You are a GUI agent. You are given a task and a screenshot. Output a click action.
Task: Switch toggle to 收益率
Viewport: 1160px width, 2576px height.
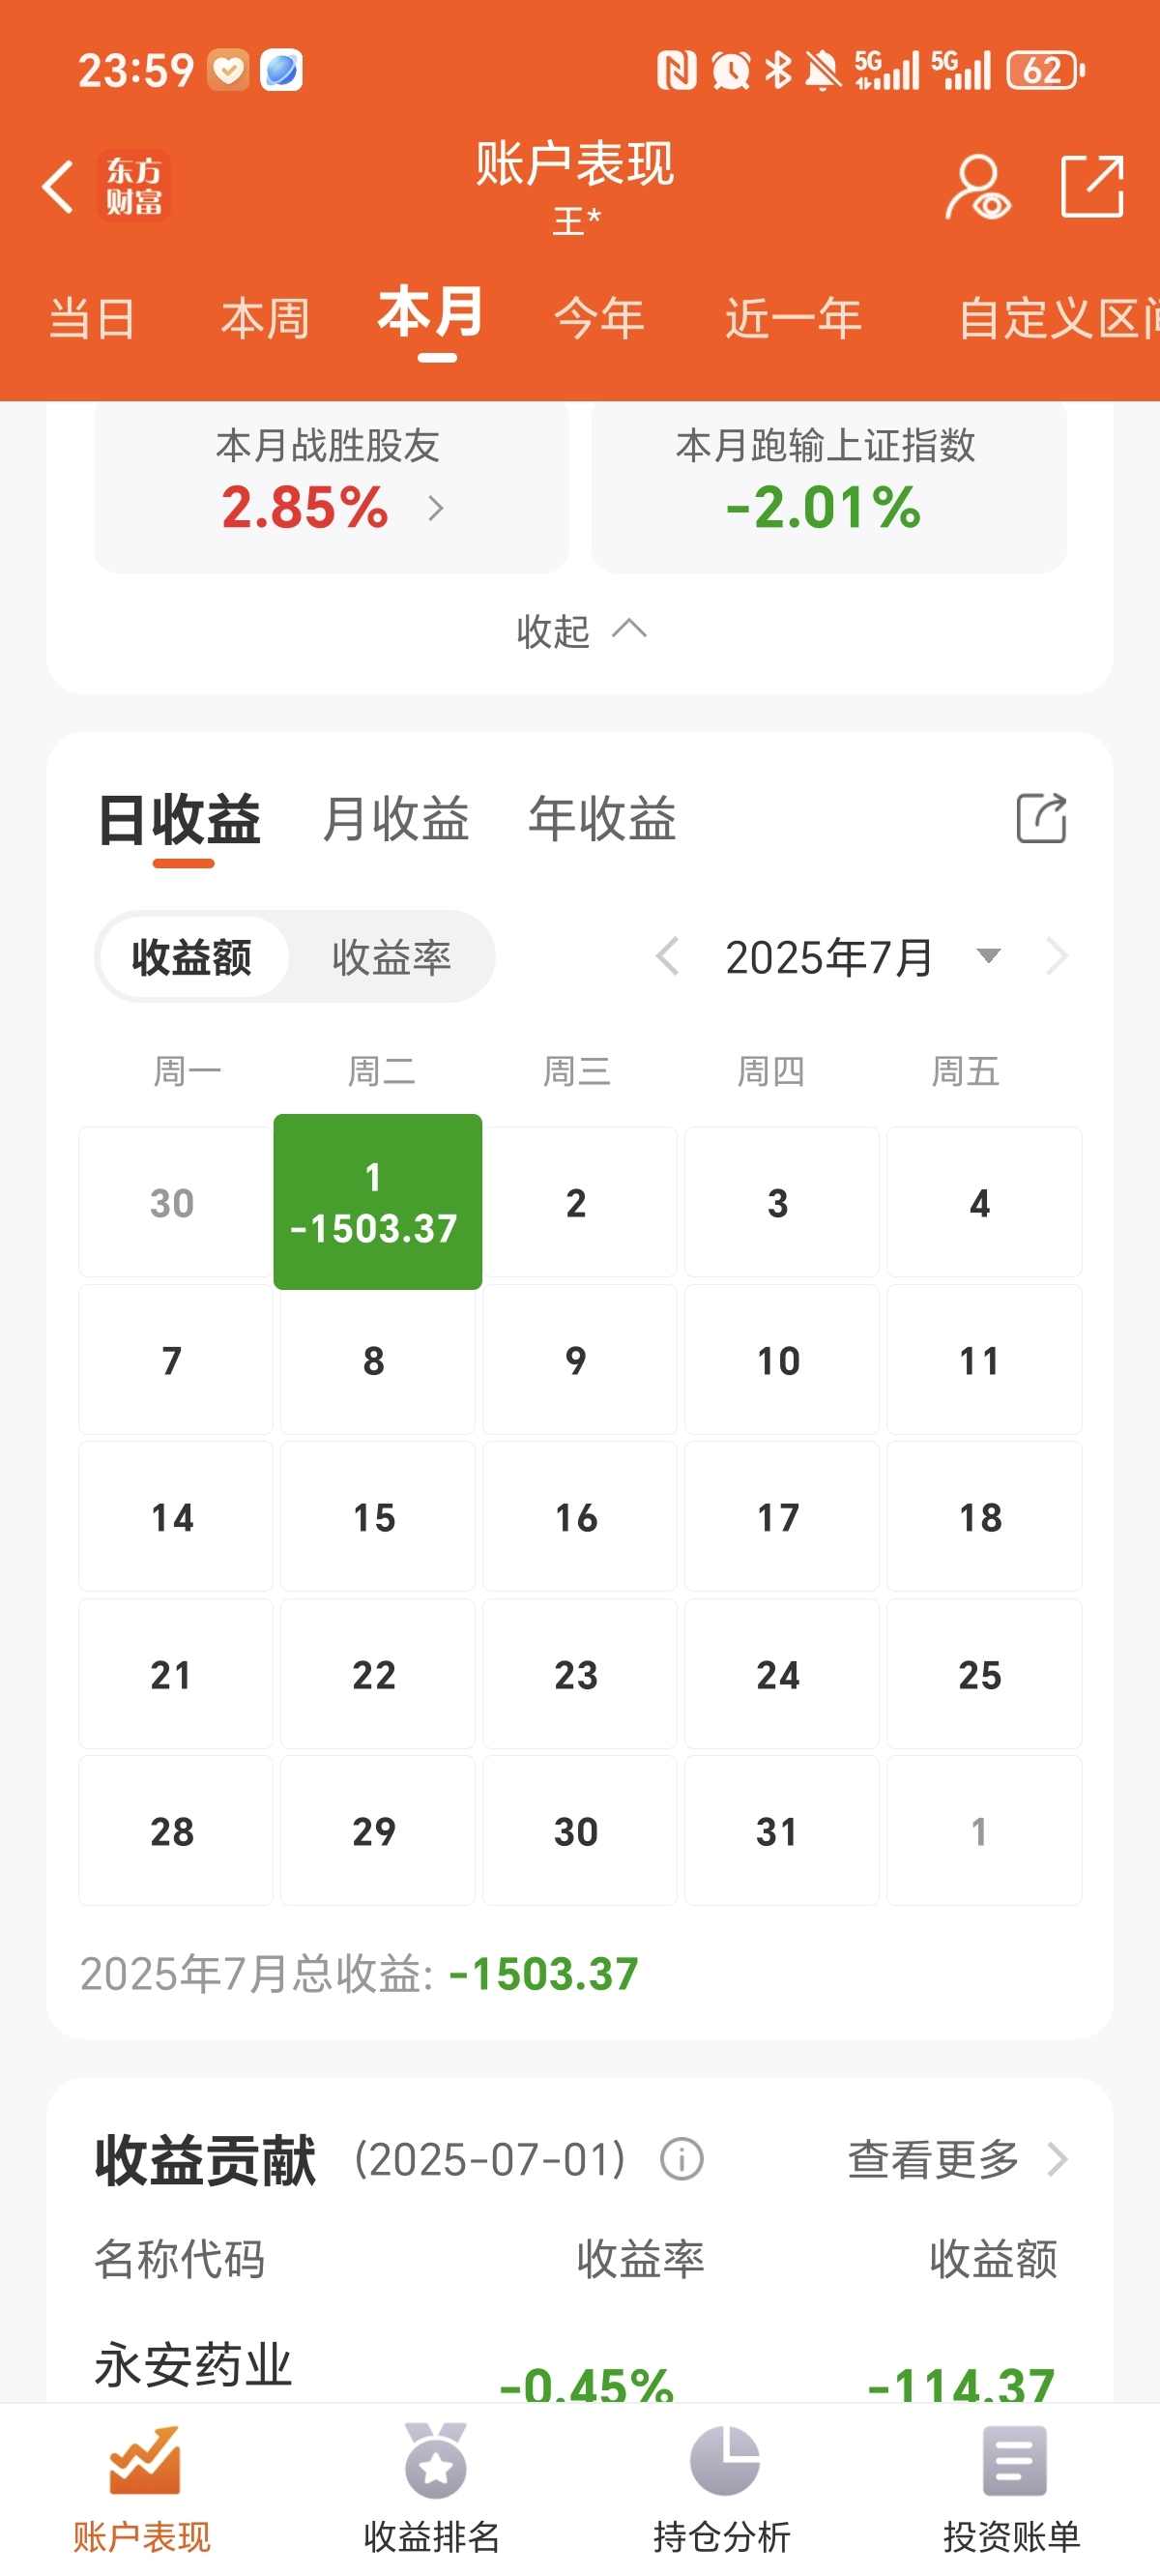coord(392,957)
